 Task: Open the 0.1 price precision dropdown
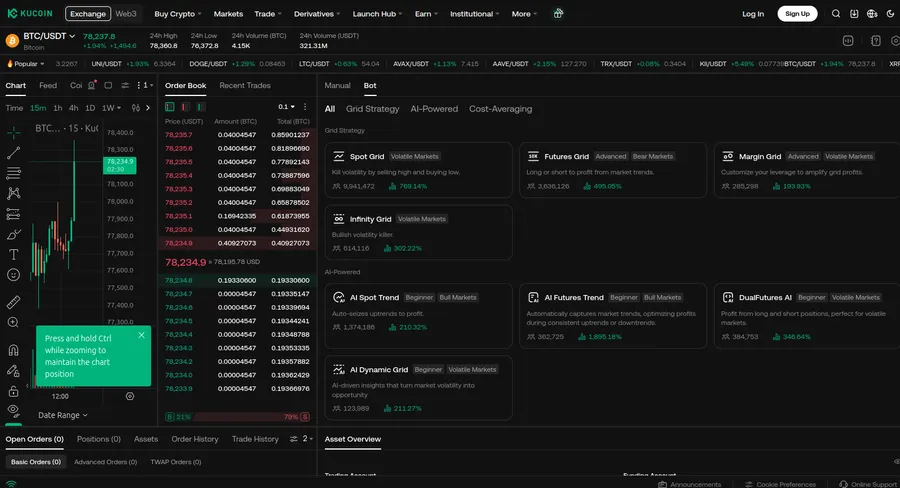[286, 107]
